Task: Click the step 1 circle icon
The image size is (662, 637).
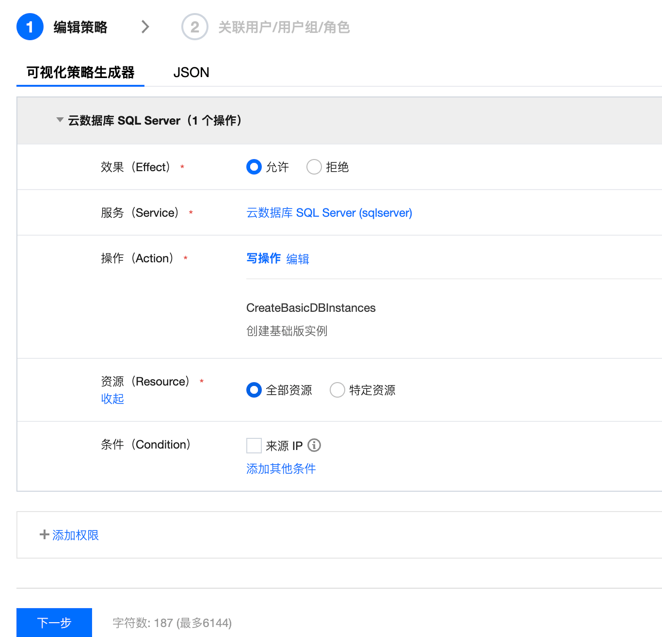Action: tap(30, 27)
